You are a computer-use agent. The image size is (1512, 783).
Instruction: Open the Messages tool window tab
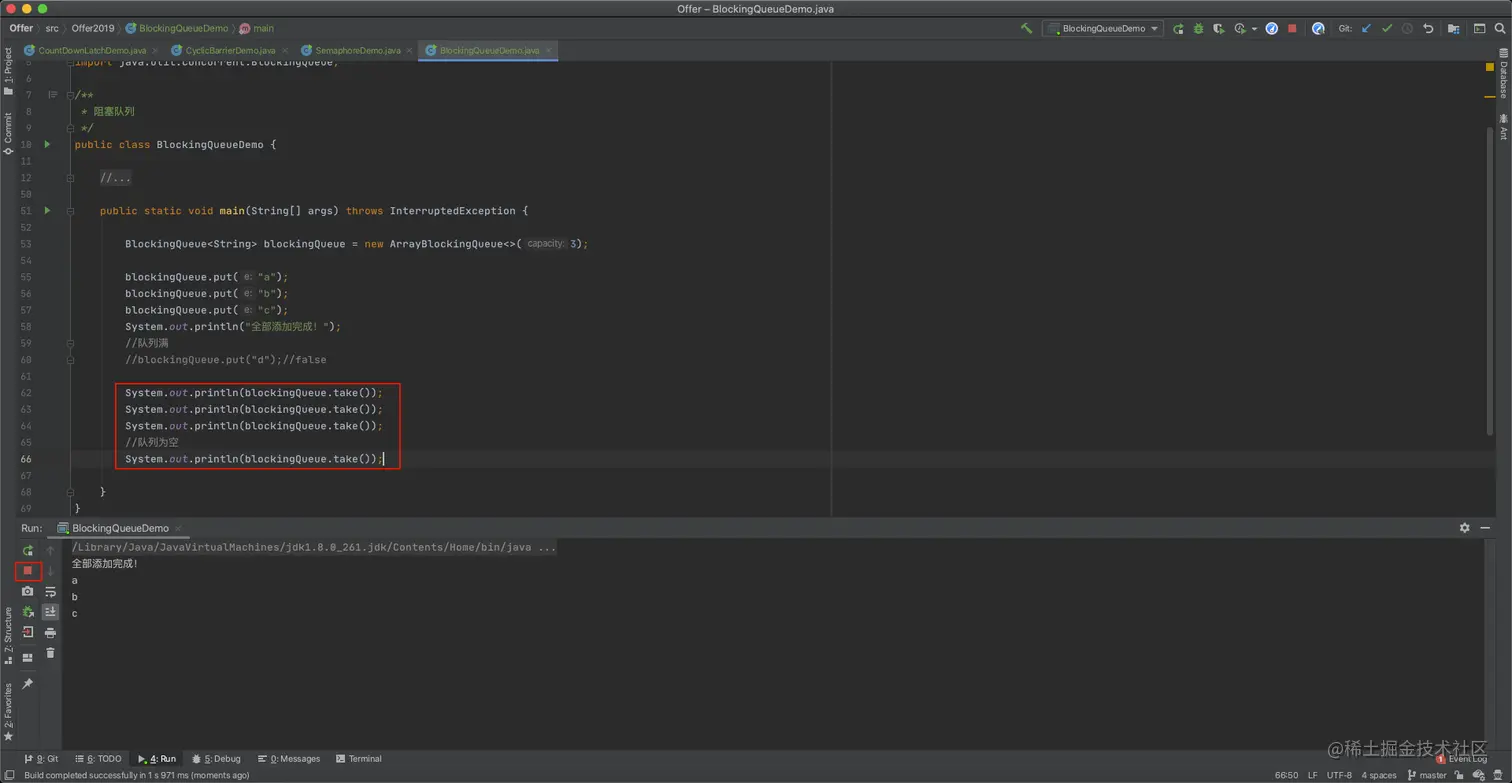(x=289, y=759)
